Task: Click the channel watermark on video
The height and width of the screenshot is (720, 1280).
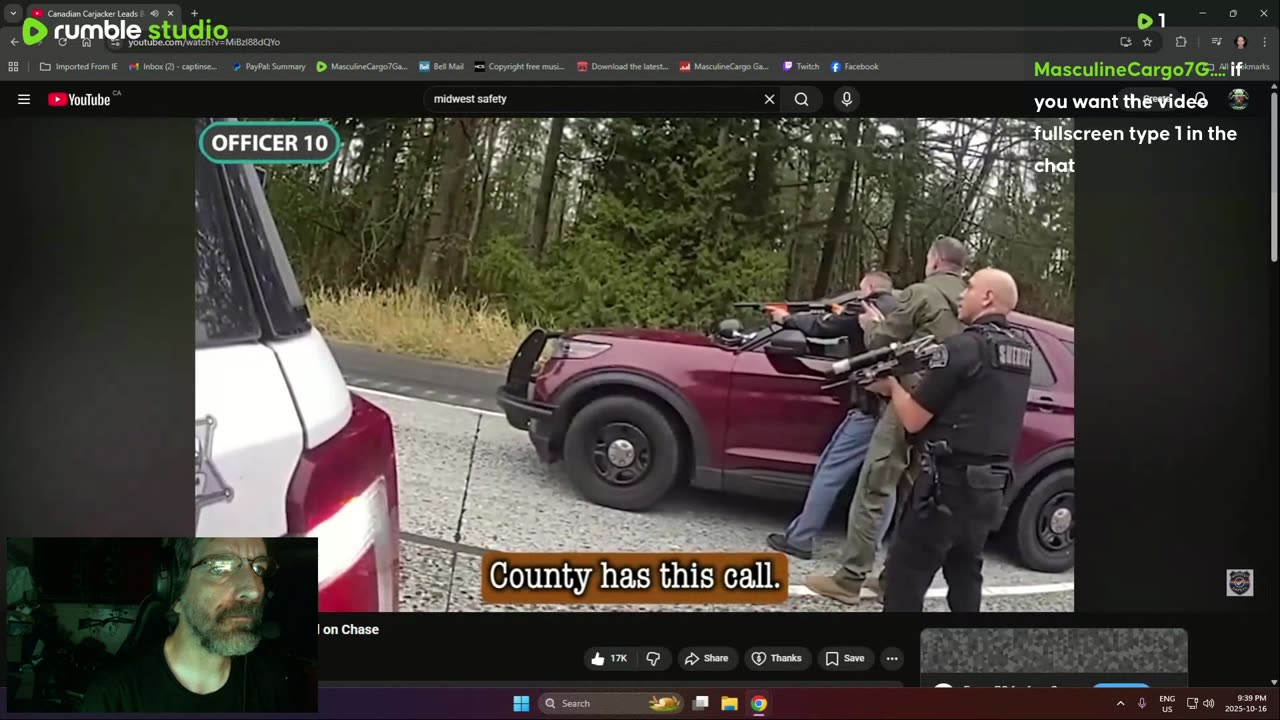Action: pos(1239,583)
